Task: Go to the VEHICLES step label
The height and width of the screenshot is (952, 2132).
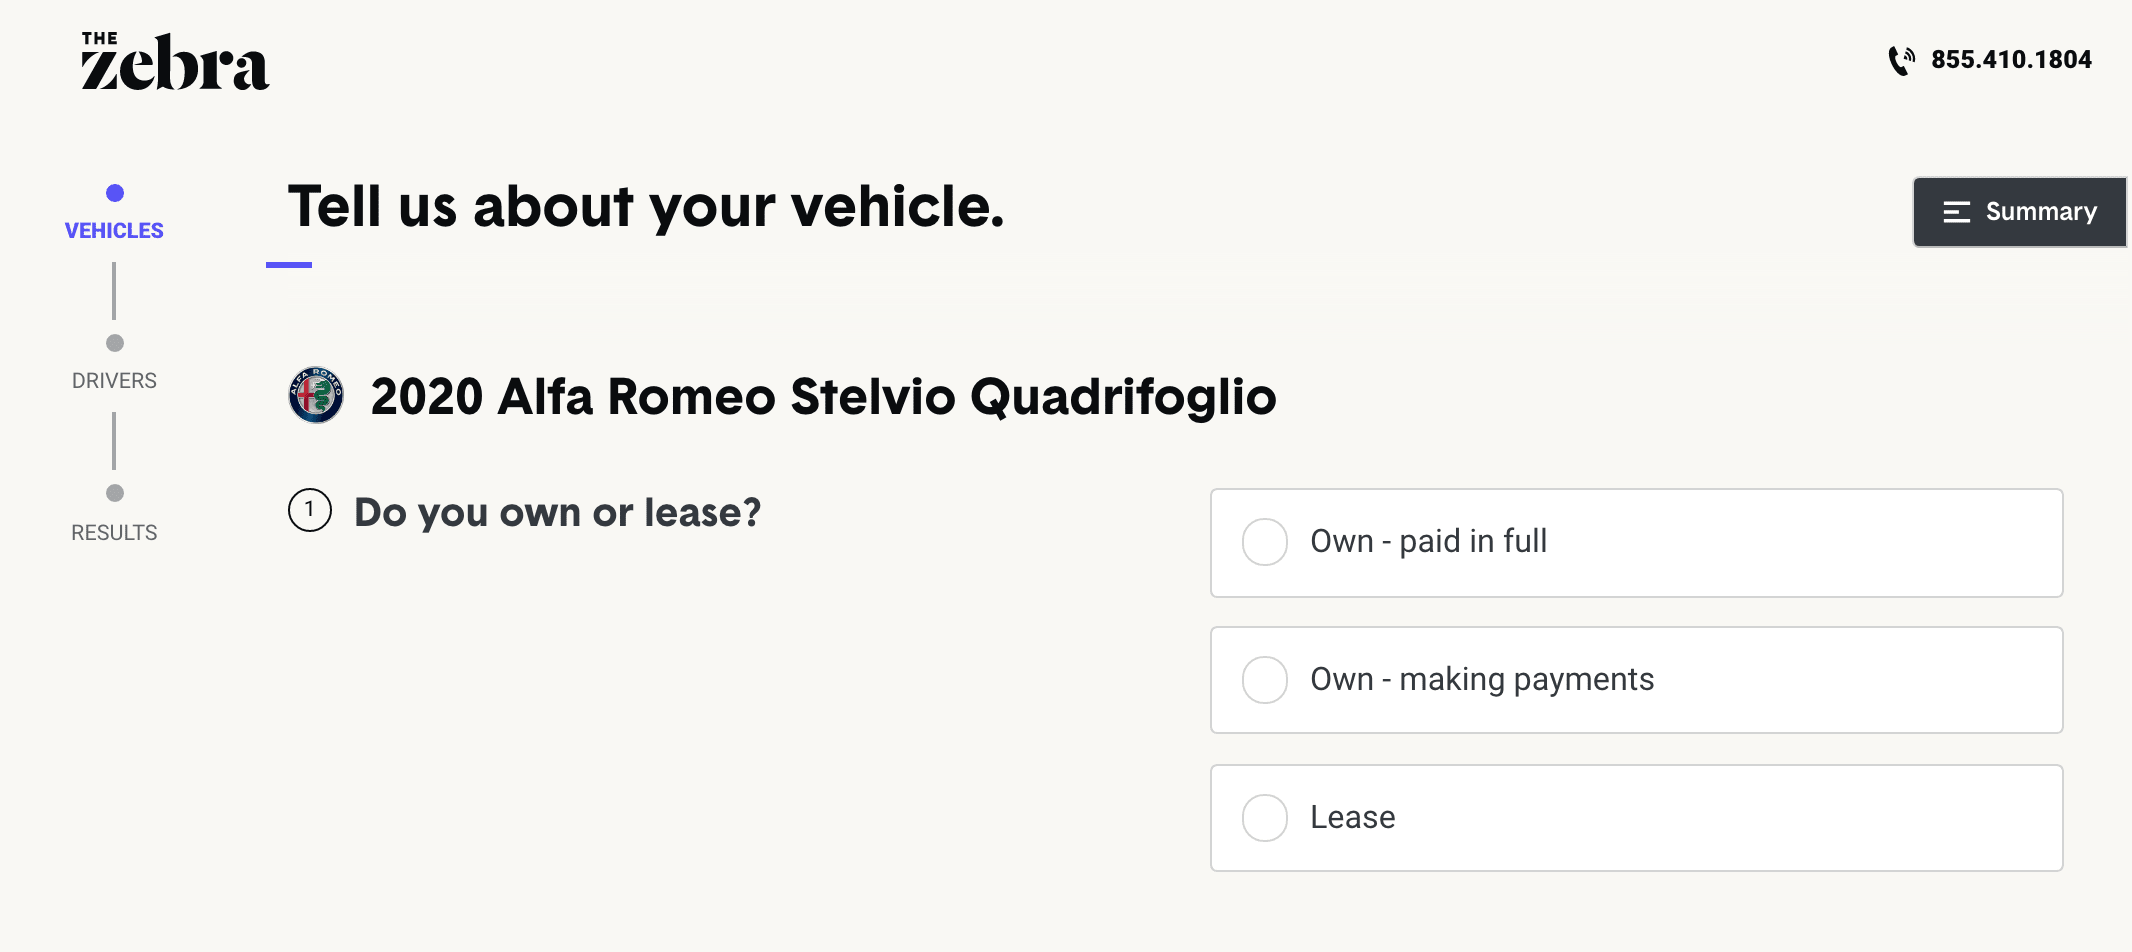Action: point(114,231)
